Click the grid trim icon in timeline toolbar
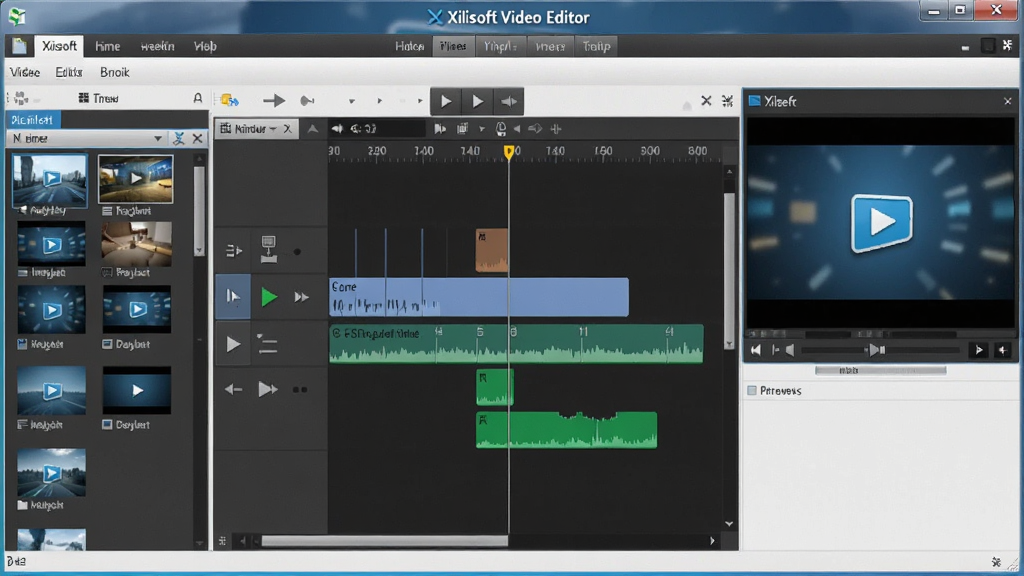Image resolution: width=1024 pixels, height=576 pixels. [462, 129]
